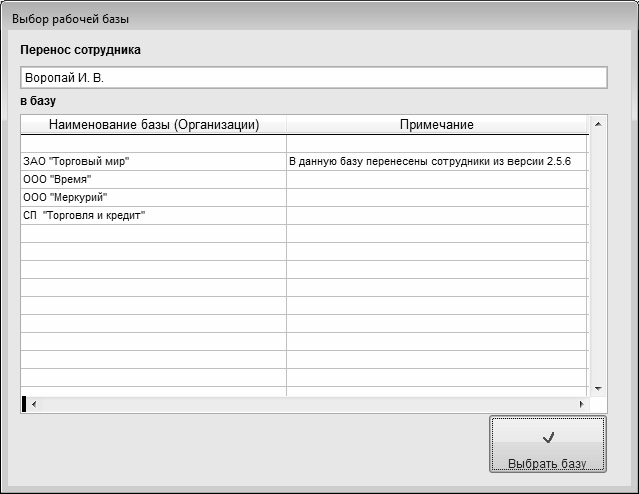Click the employee name field Воропай И. В.

(313, 77)
